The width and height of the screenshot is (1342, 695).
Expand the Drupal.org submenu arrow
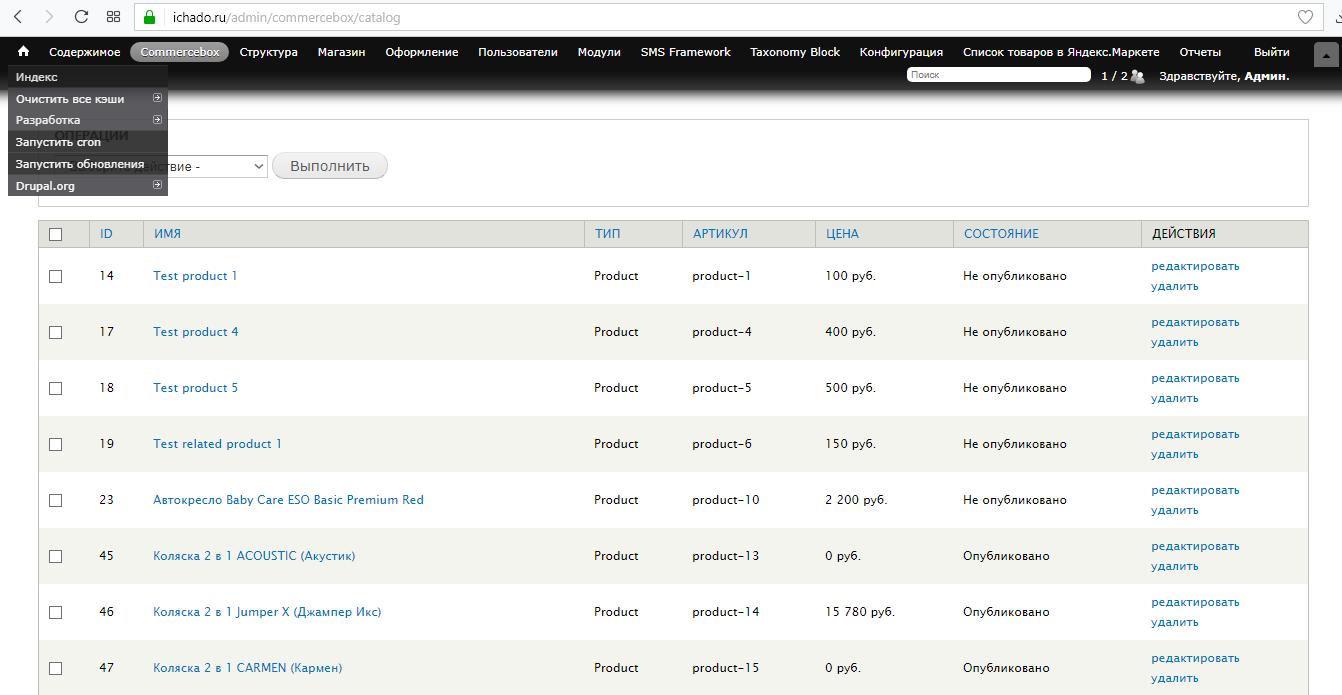(157, 185)
